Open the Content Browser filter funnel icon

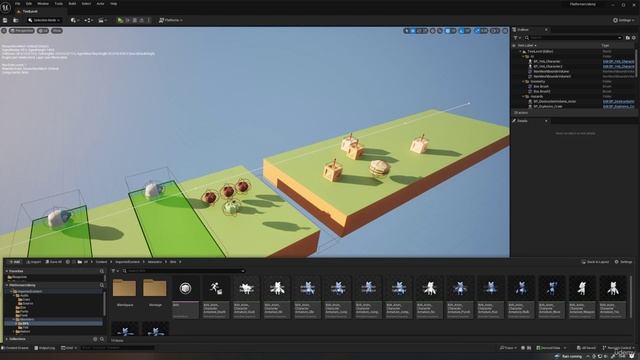click(115, 271)
